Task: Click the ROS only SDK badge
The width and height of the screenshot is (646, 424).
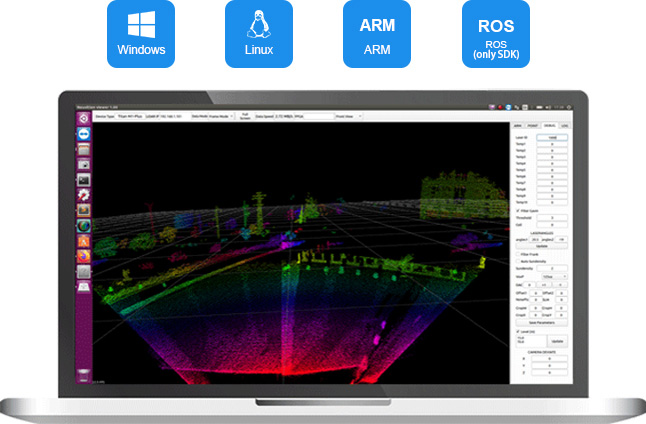Action: tap(496, 34)
